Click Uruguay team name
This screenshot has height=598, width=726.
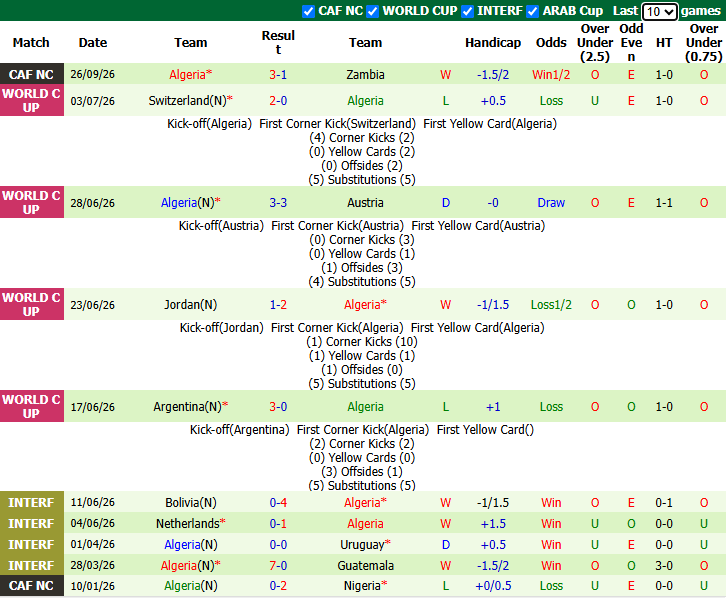click(x=365, y=544)
